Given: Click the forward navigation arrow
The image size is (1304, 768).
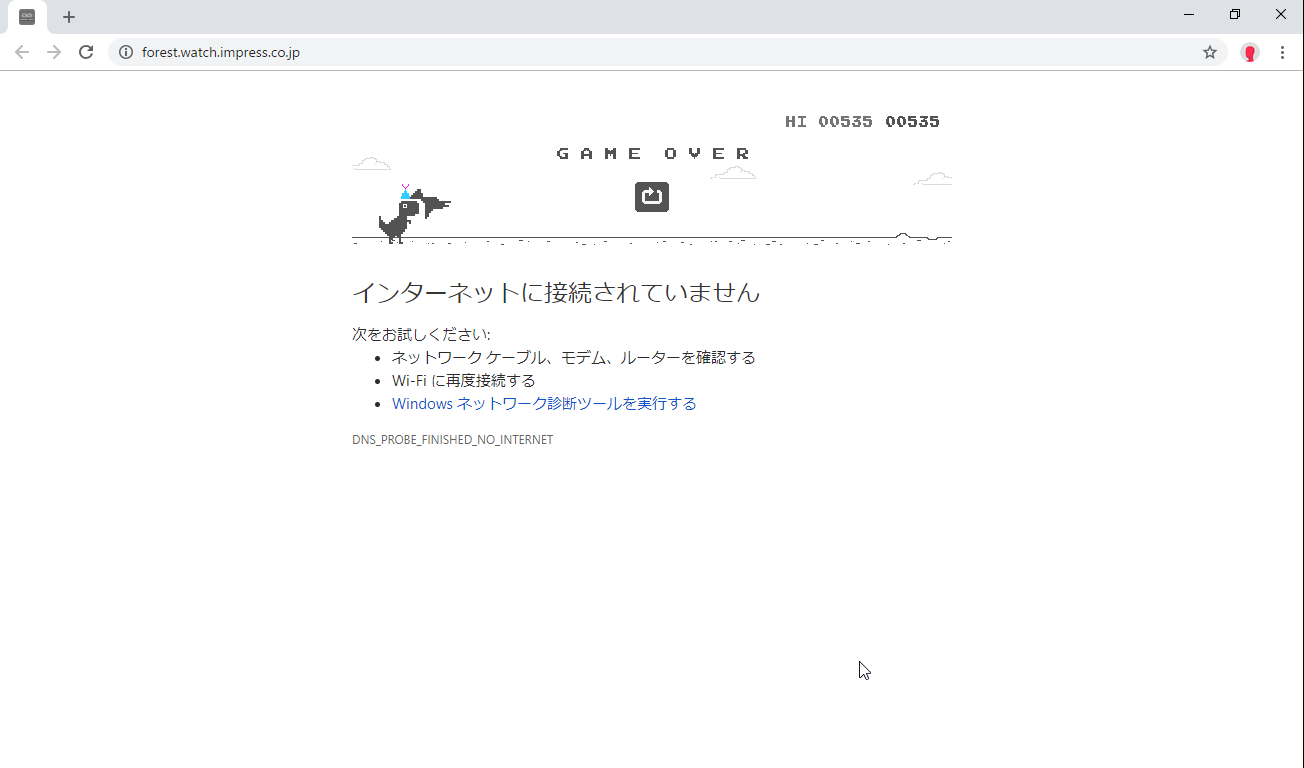Looking at the screenshot, I should 54,52.
